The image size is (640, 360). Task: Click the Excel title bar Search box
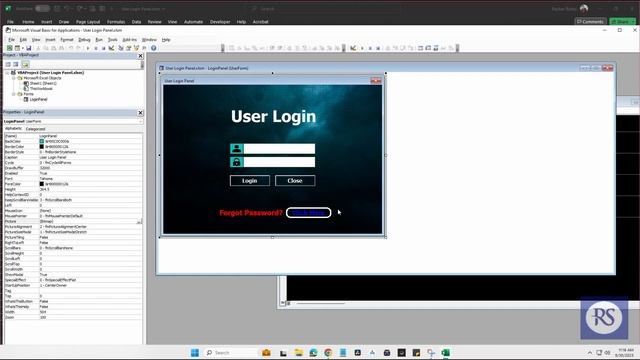click(322, 8)
